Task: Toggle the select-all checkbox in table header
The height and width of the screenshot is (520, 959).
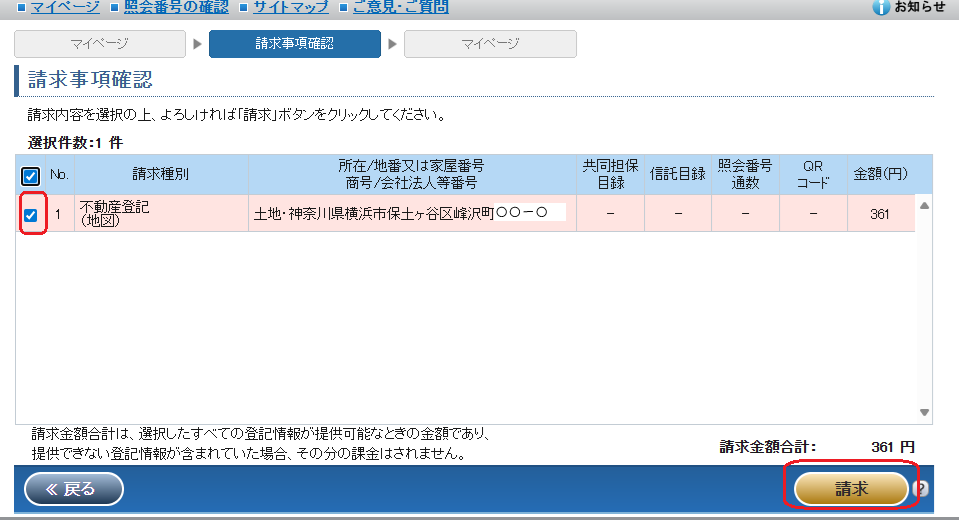Action: click(31, 176)
